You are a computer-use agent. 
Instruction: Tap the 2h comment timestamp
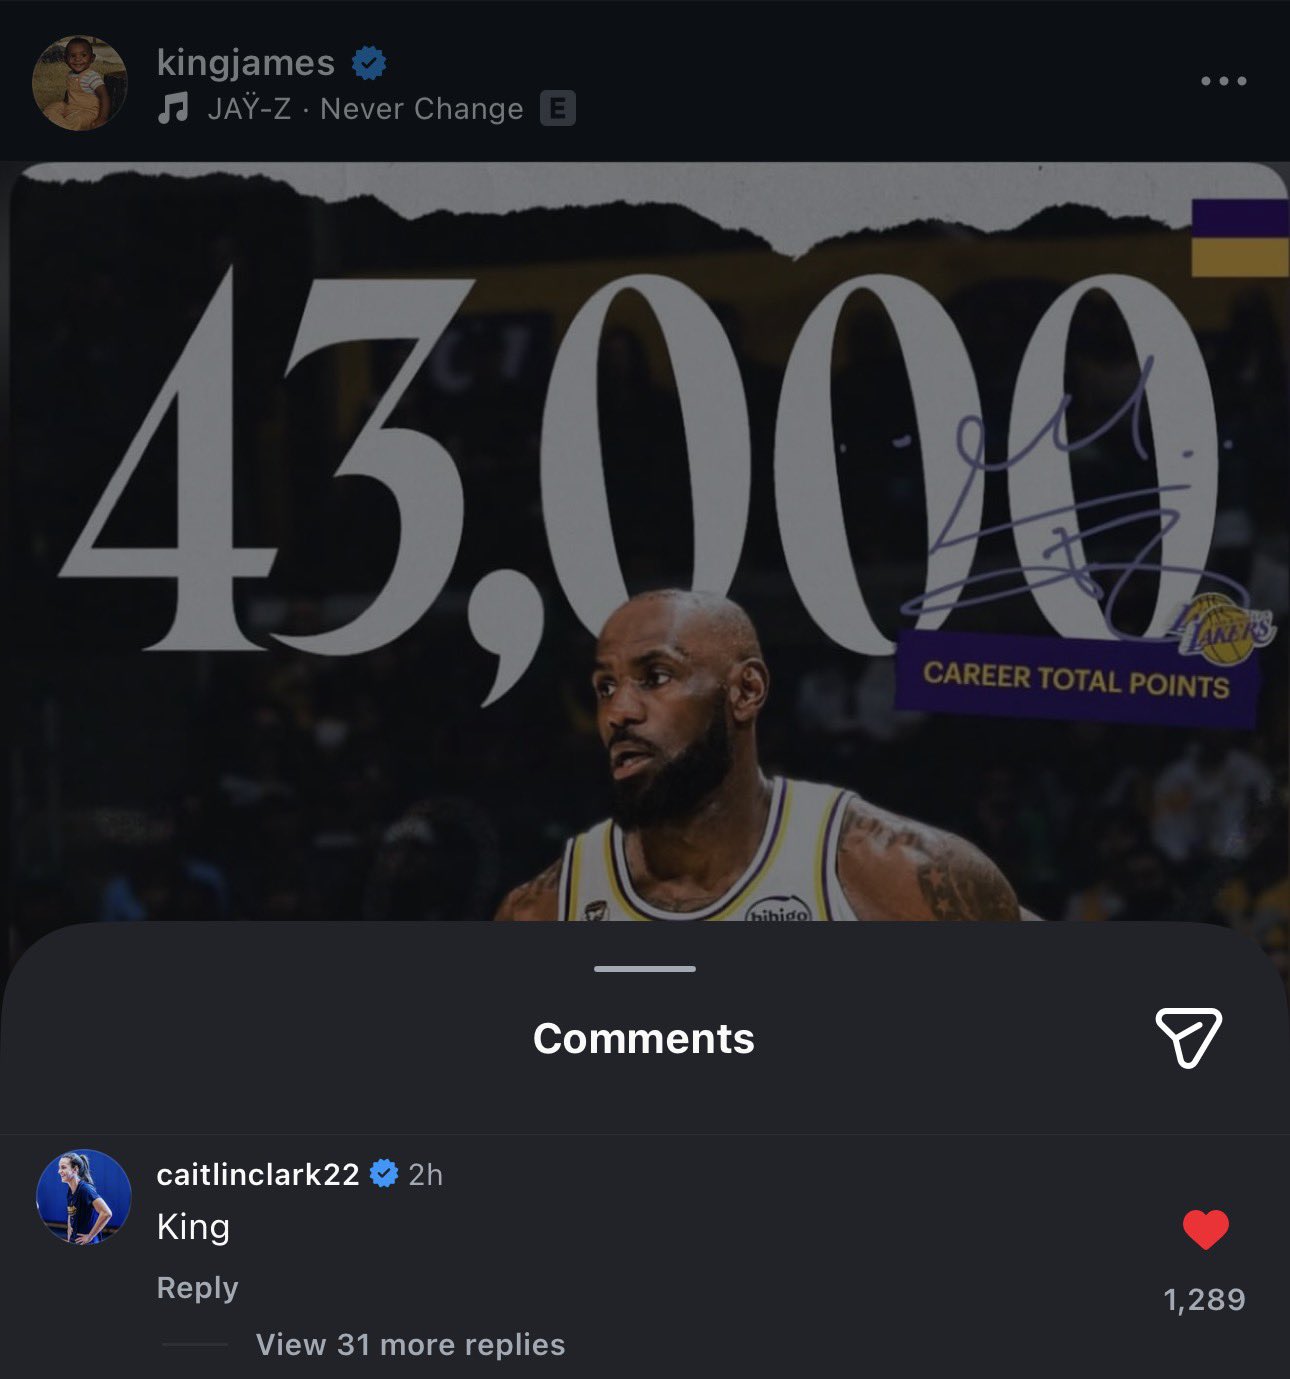point(426,1175)
